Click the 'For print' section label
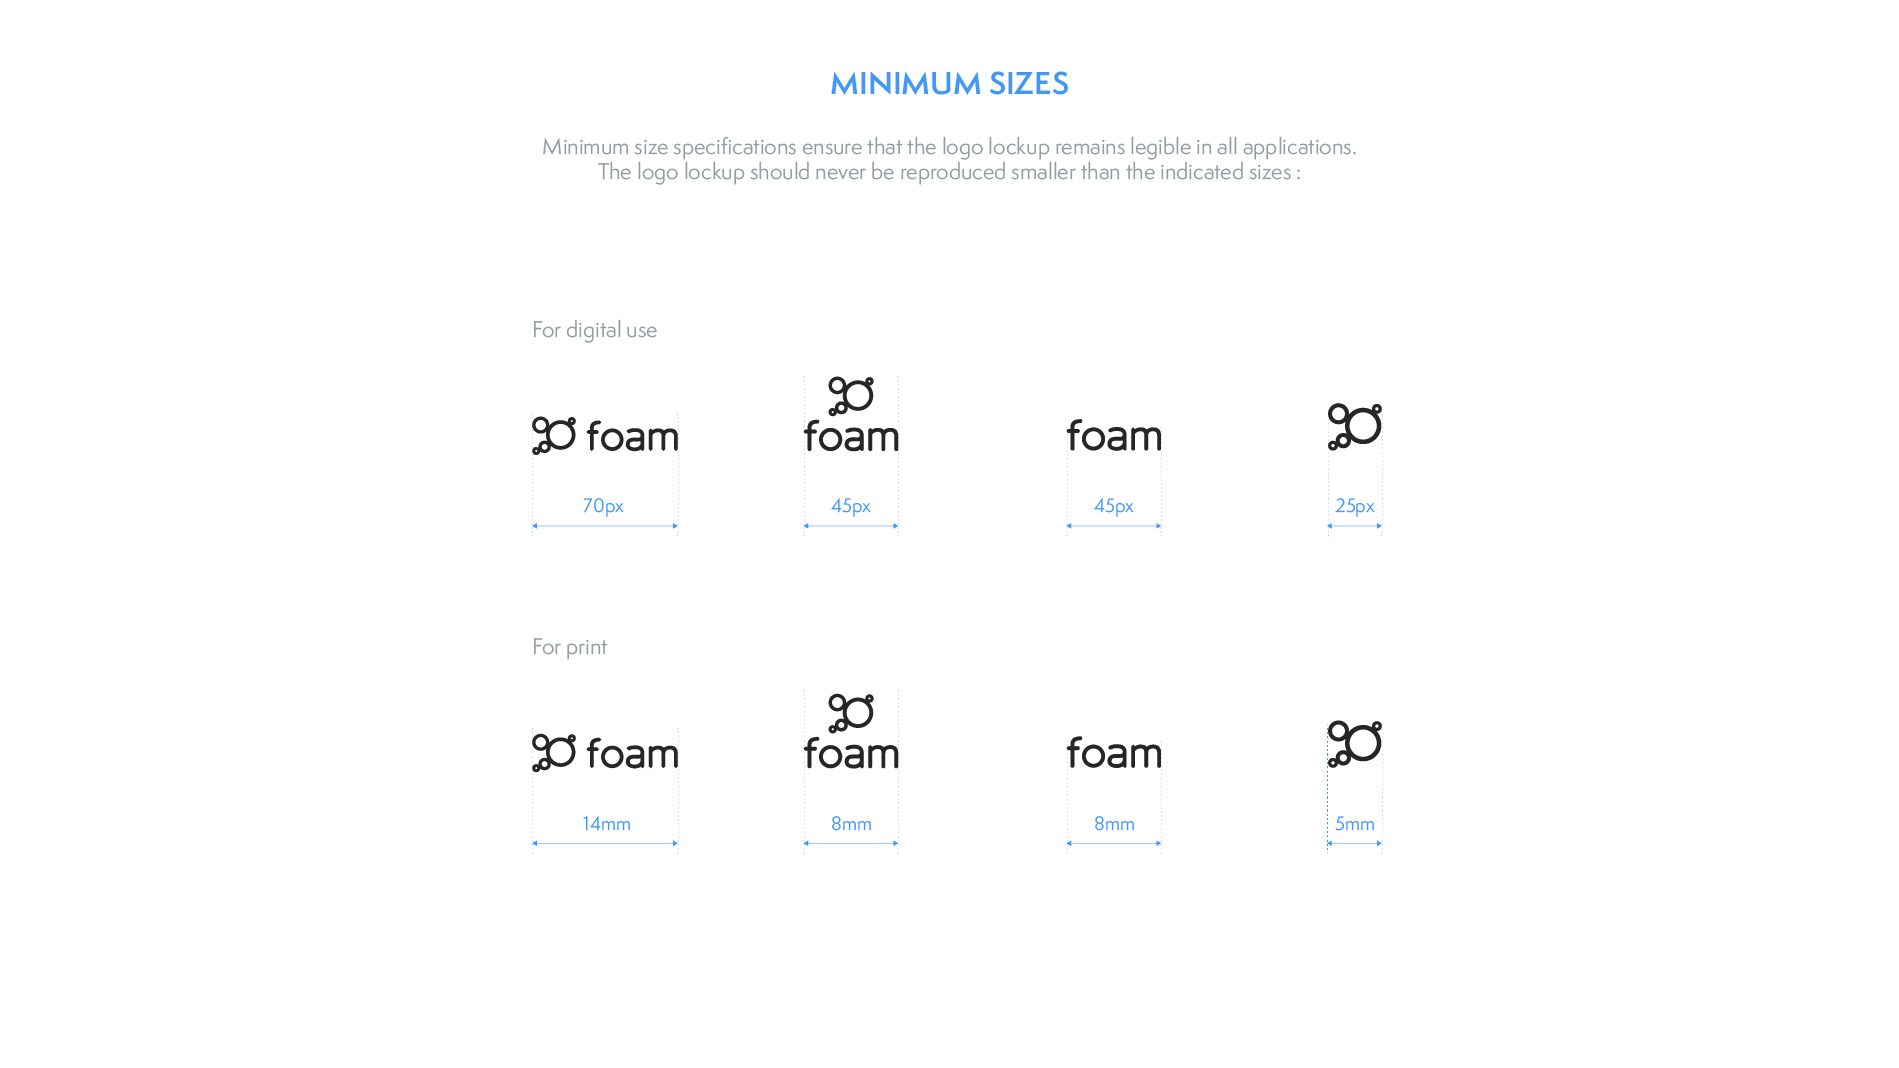Image resolution: width=1899 pixels, height=1068 pixels. [569, 647]
